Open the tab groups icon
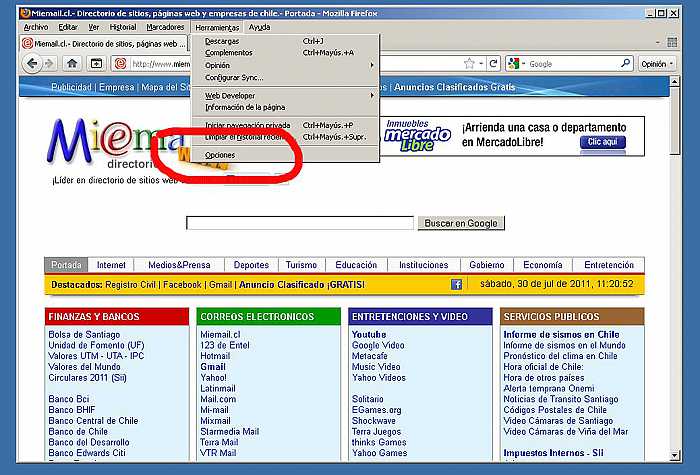The width and height of the screenshot is (700, 475). (672, 42)
